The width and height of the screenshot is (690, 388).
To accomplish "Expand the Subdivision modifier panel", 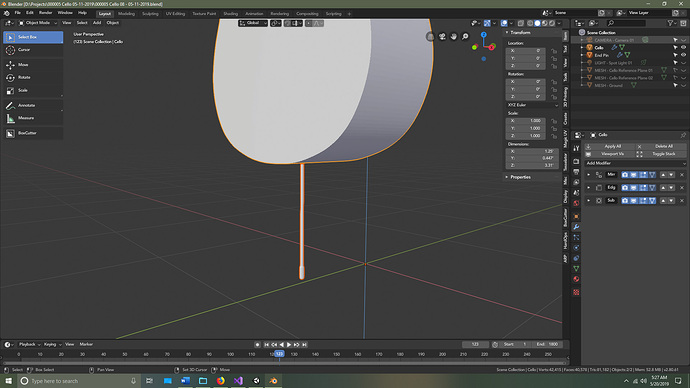I will 589,201.
